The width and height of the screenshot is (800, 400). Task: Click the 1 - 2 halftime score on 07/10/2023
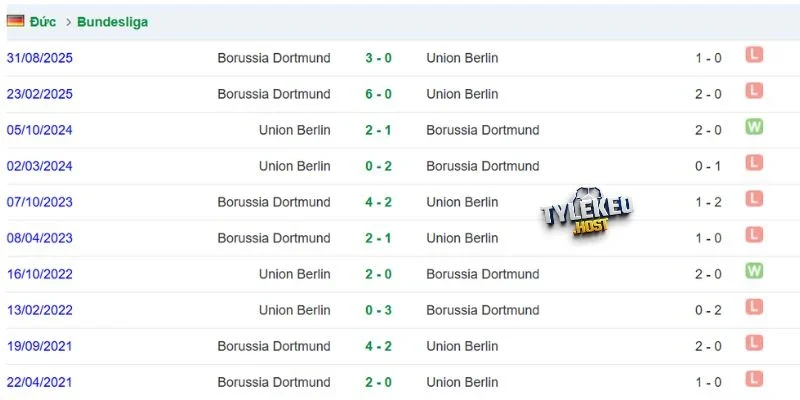(x=708, y=203)
